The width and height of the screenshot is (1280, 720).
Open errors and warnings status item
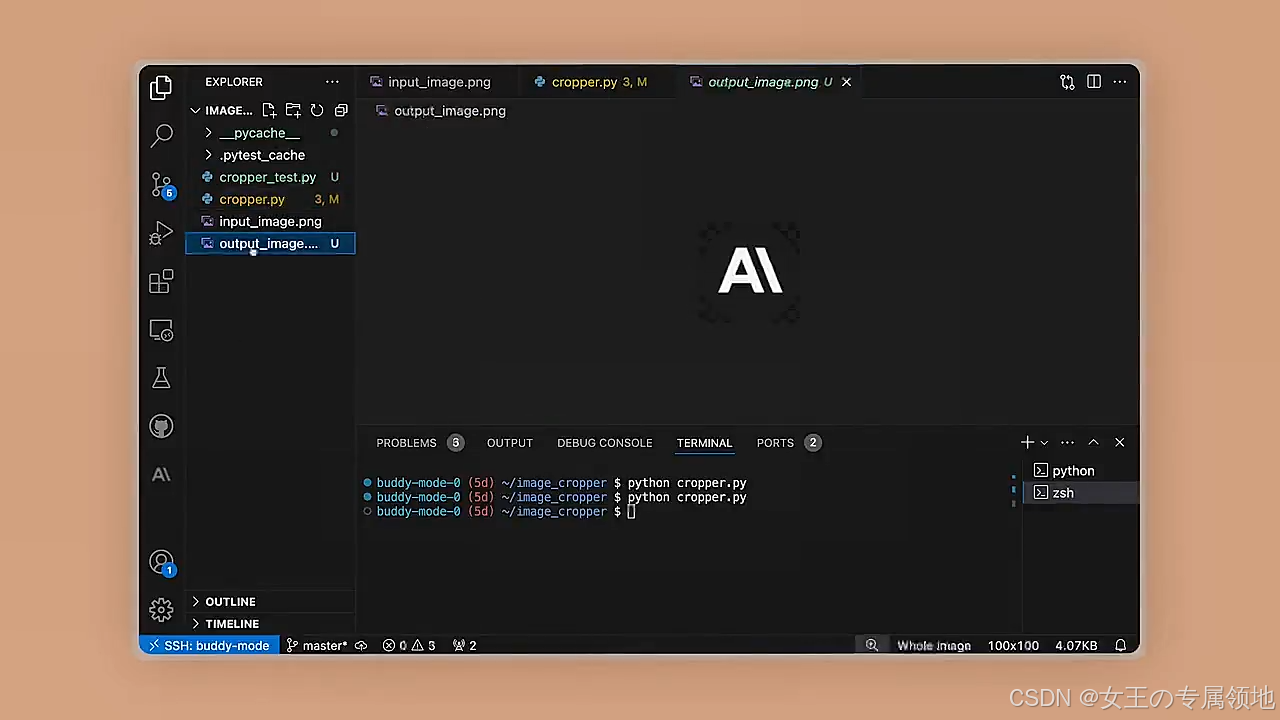click(409, 646)
